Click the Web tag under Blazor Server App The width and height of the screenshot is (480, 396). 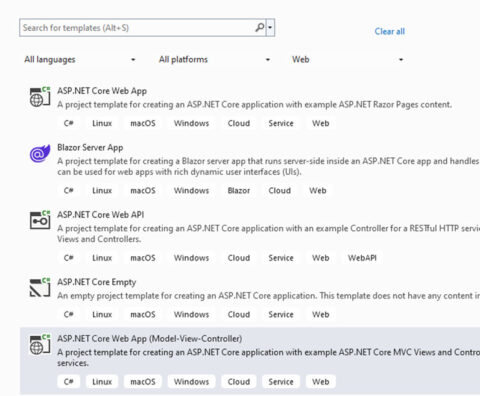click(318, 191)
